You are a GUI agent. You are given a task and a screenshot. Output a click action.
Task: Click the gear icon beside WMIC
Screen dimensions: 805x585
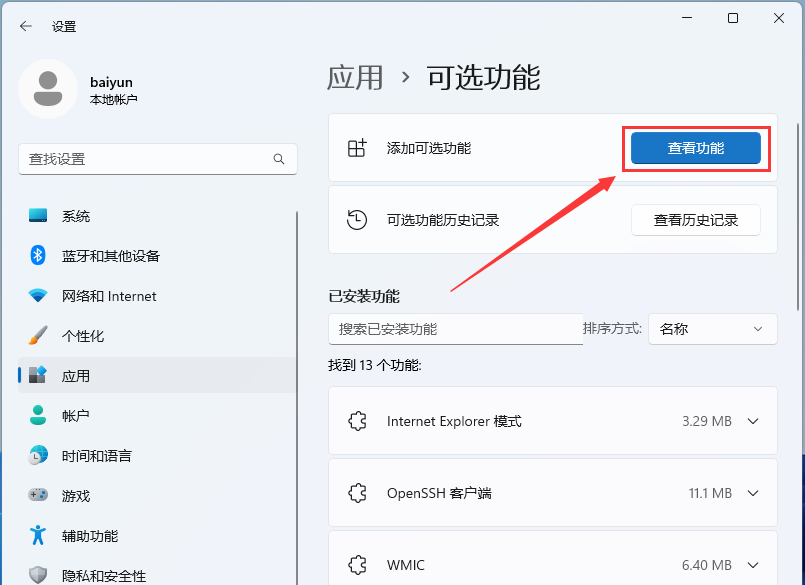pyautogui.click(x=357, y=565)
